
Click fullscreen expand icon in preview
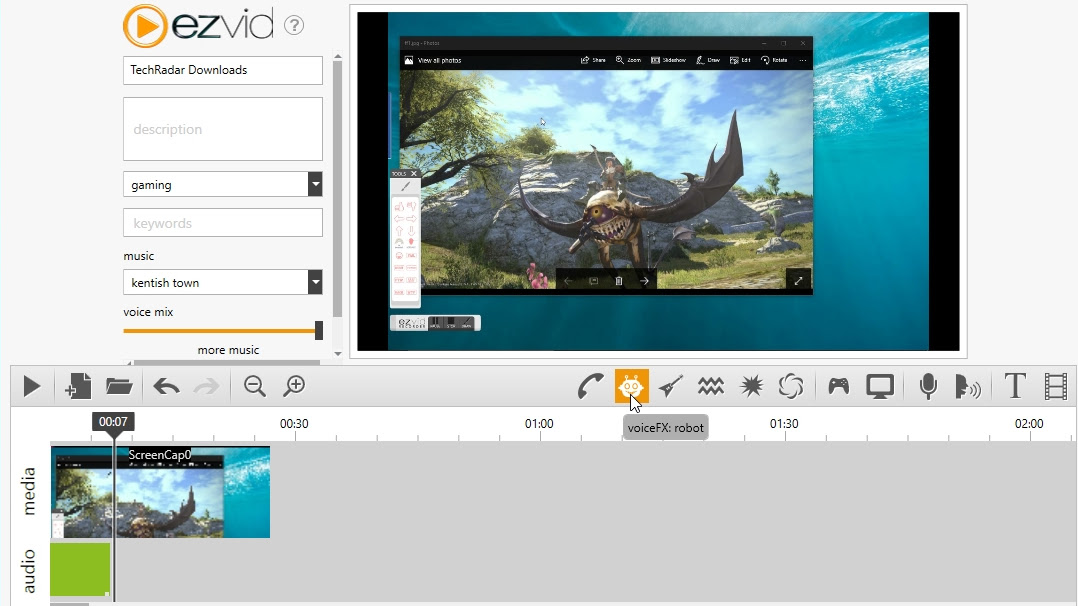click(798, 281)
